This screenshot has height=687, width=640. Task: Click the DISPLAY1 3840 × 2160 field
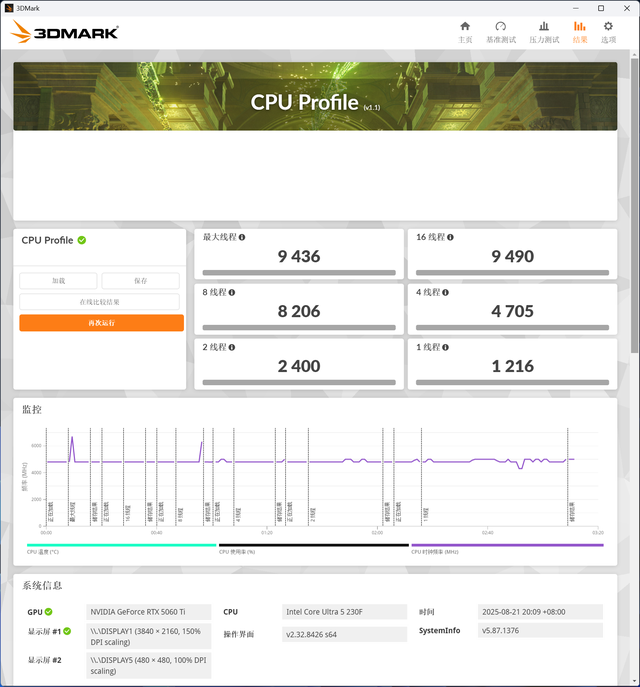coord(149,636)
